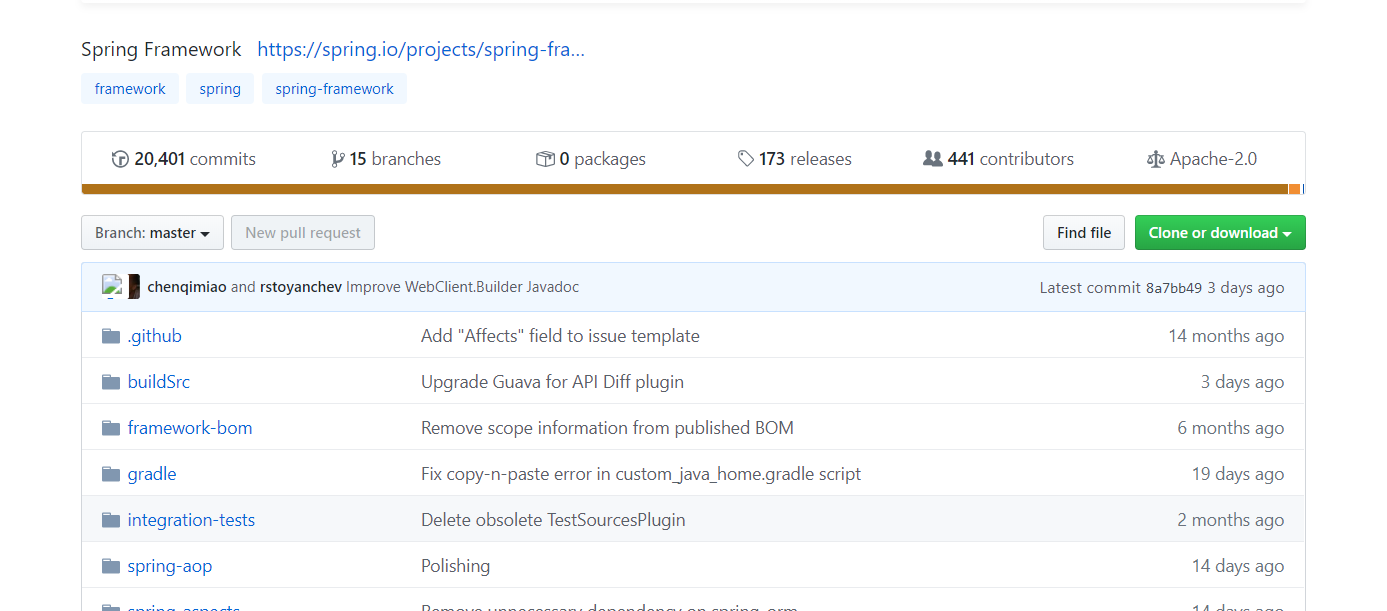Click the gradle folder icon
The image size is (1387, 611).
[x=111, y=474]
